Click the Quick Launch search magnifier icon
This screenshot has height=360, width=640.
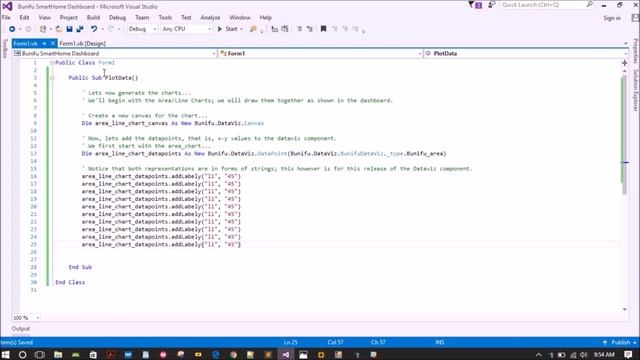[x=589, y=5]
